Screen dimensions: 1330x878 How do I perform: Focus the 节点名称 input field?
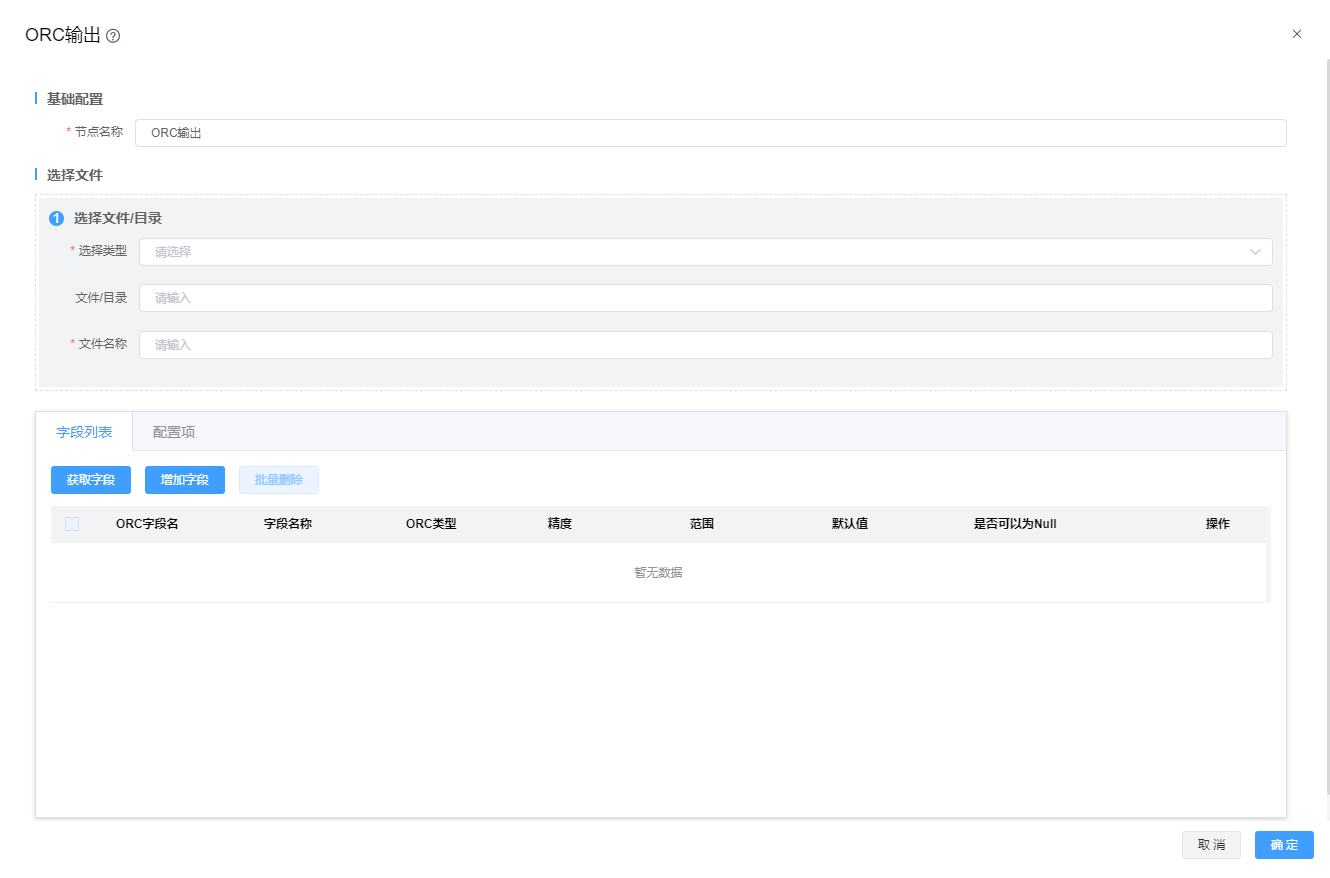pyautogui.click(x=710, y=133)
